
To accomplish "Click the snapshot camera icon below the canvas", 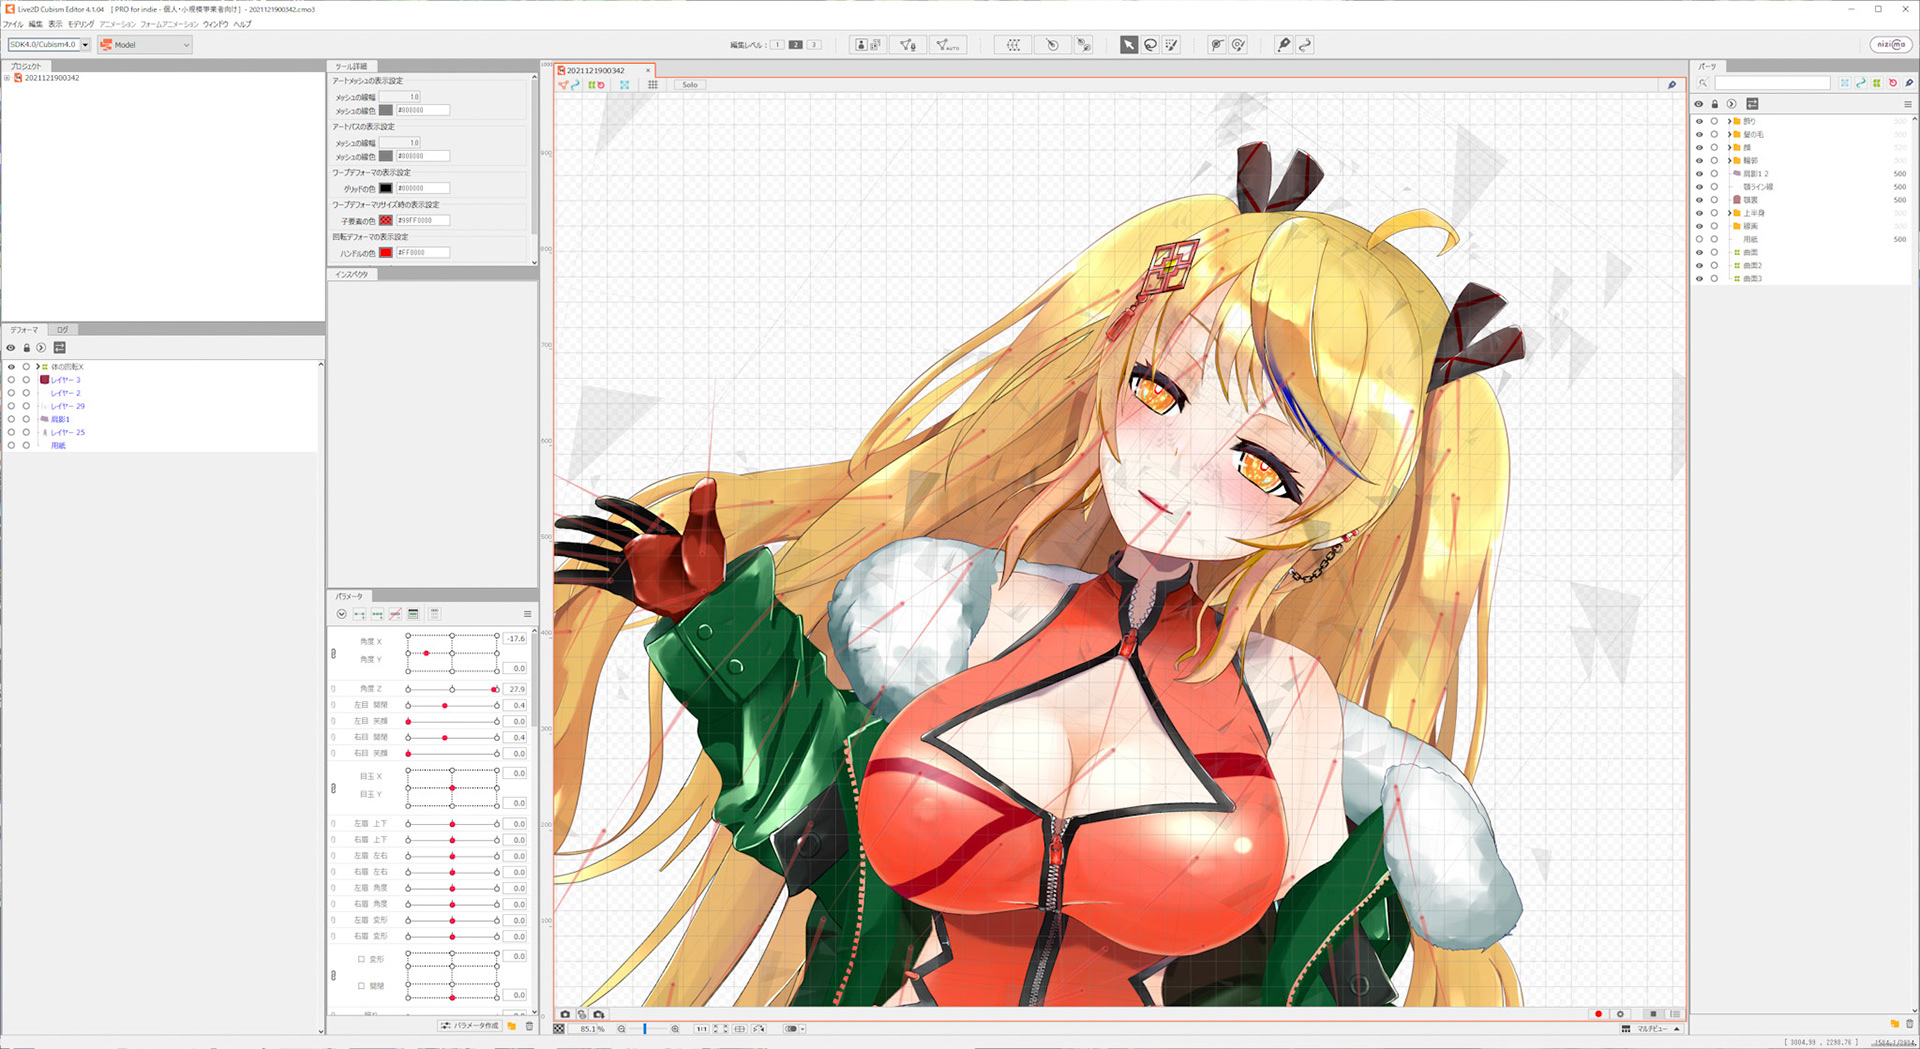I will [x=565, y=1014].
